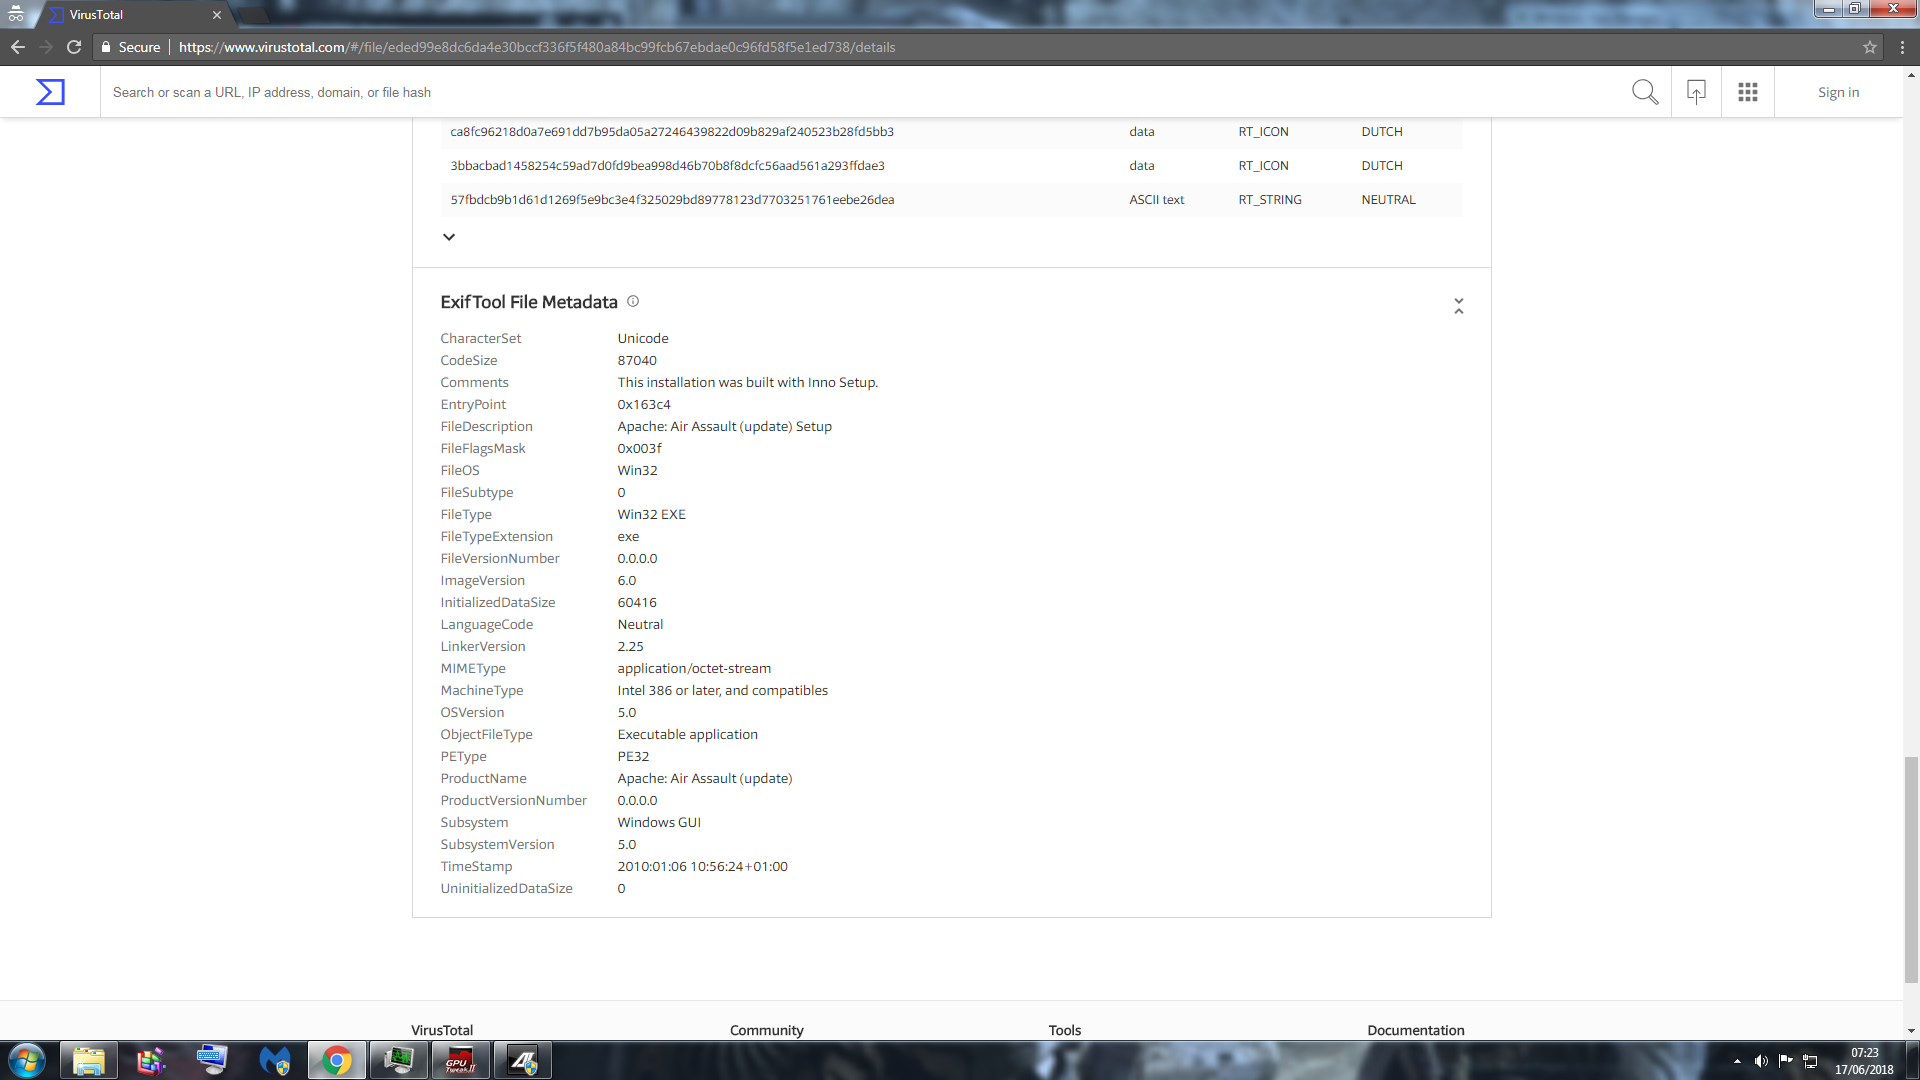Screen dimensions: 1920x1080
Task: Click the ExifTool File Metadata heading
Action: [x=529, y=302]
